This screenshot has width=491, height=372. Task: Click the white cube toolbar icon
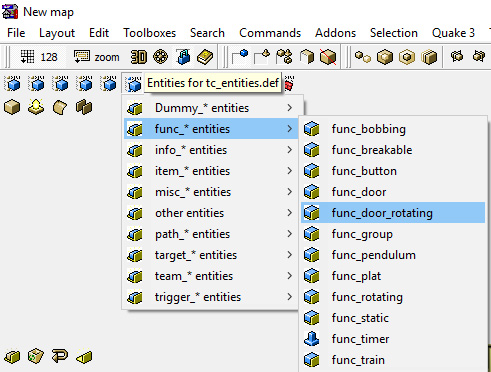pyautogui.click(x=306, y=57)
